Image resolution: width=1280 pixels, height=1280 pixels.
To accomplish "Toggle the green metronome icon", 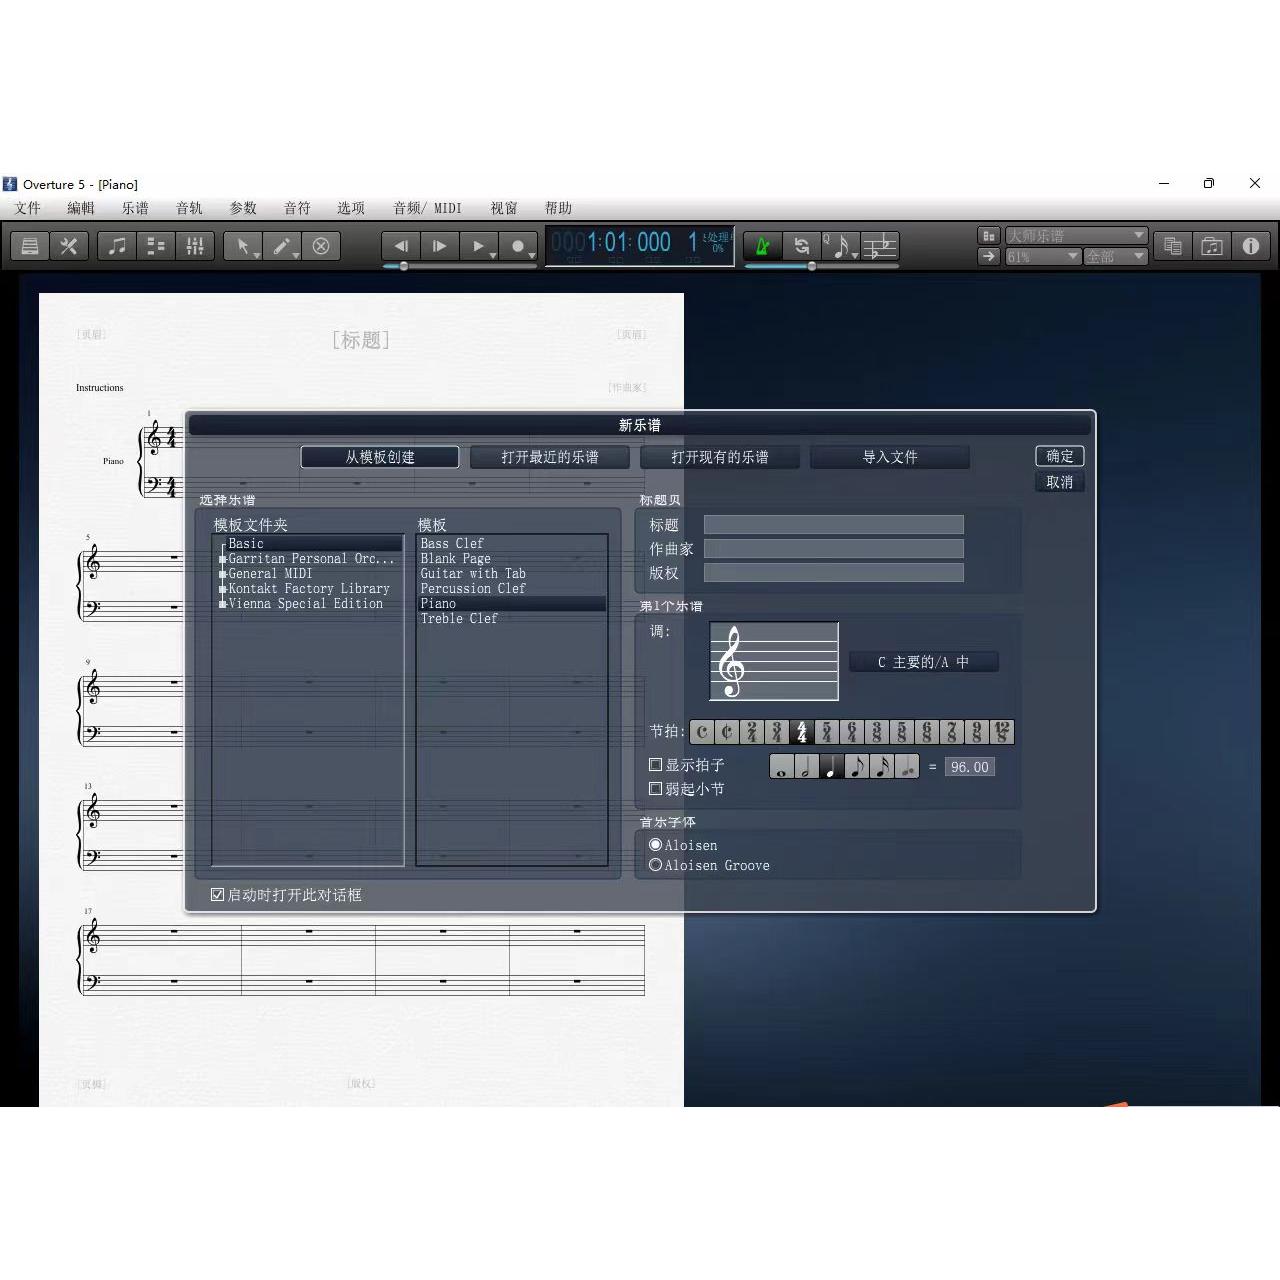I will click(762, 246).
